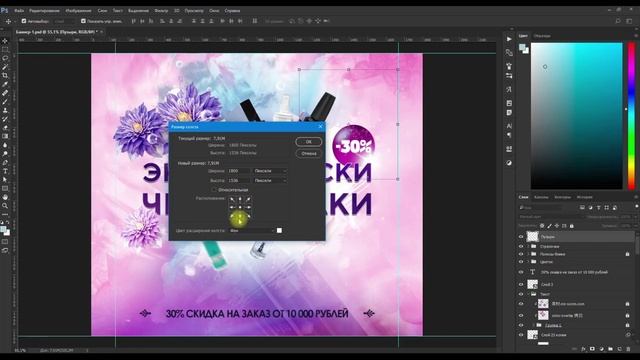
Task: Toggle visibility of the 30% text layer
Action: pyautogui.click(x=521, y=272)
